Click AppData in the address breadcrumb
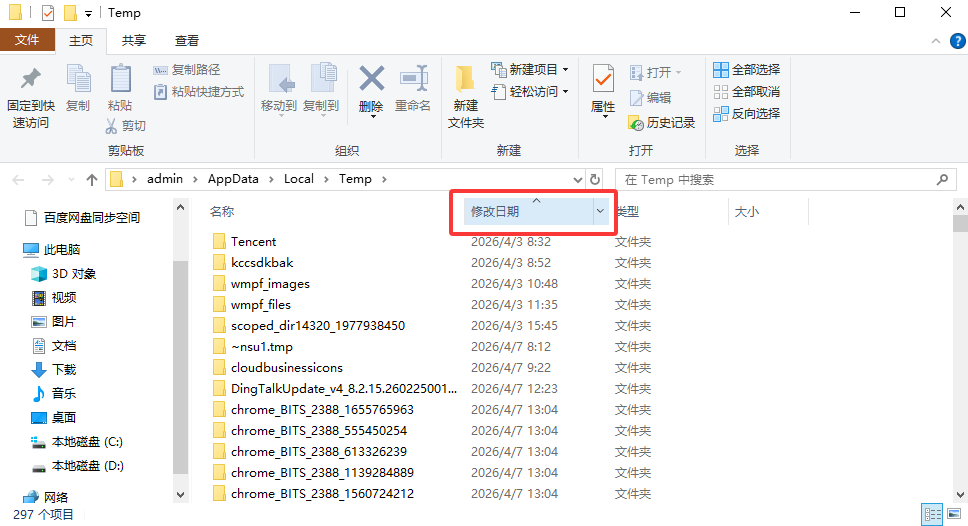The width and height of the screenshot is (968, 526). (x=233, y=179)
